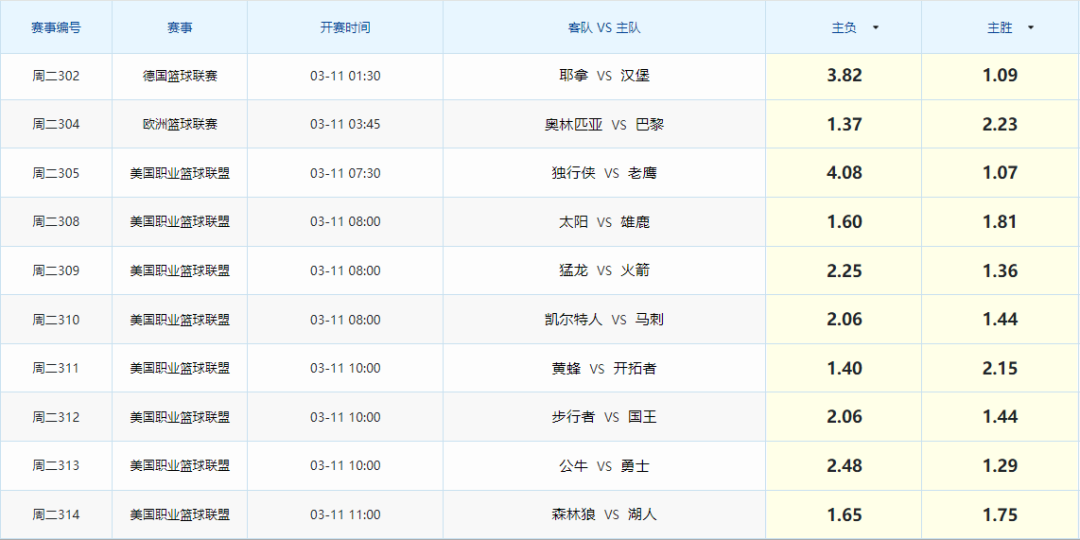Viewport: 1080px width, 540px height.
Task: Select odds 1.29 for 公牛 VS 勇士
Action: tap(1001, 466)
